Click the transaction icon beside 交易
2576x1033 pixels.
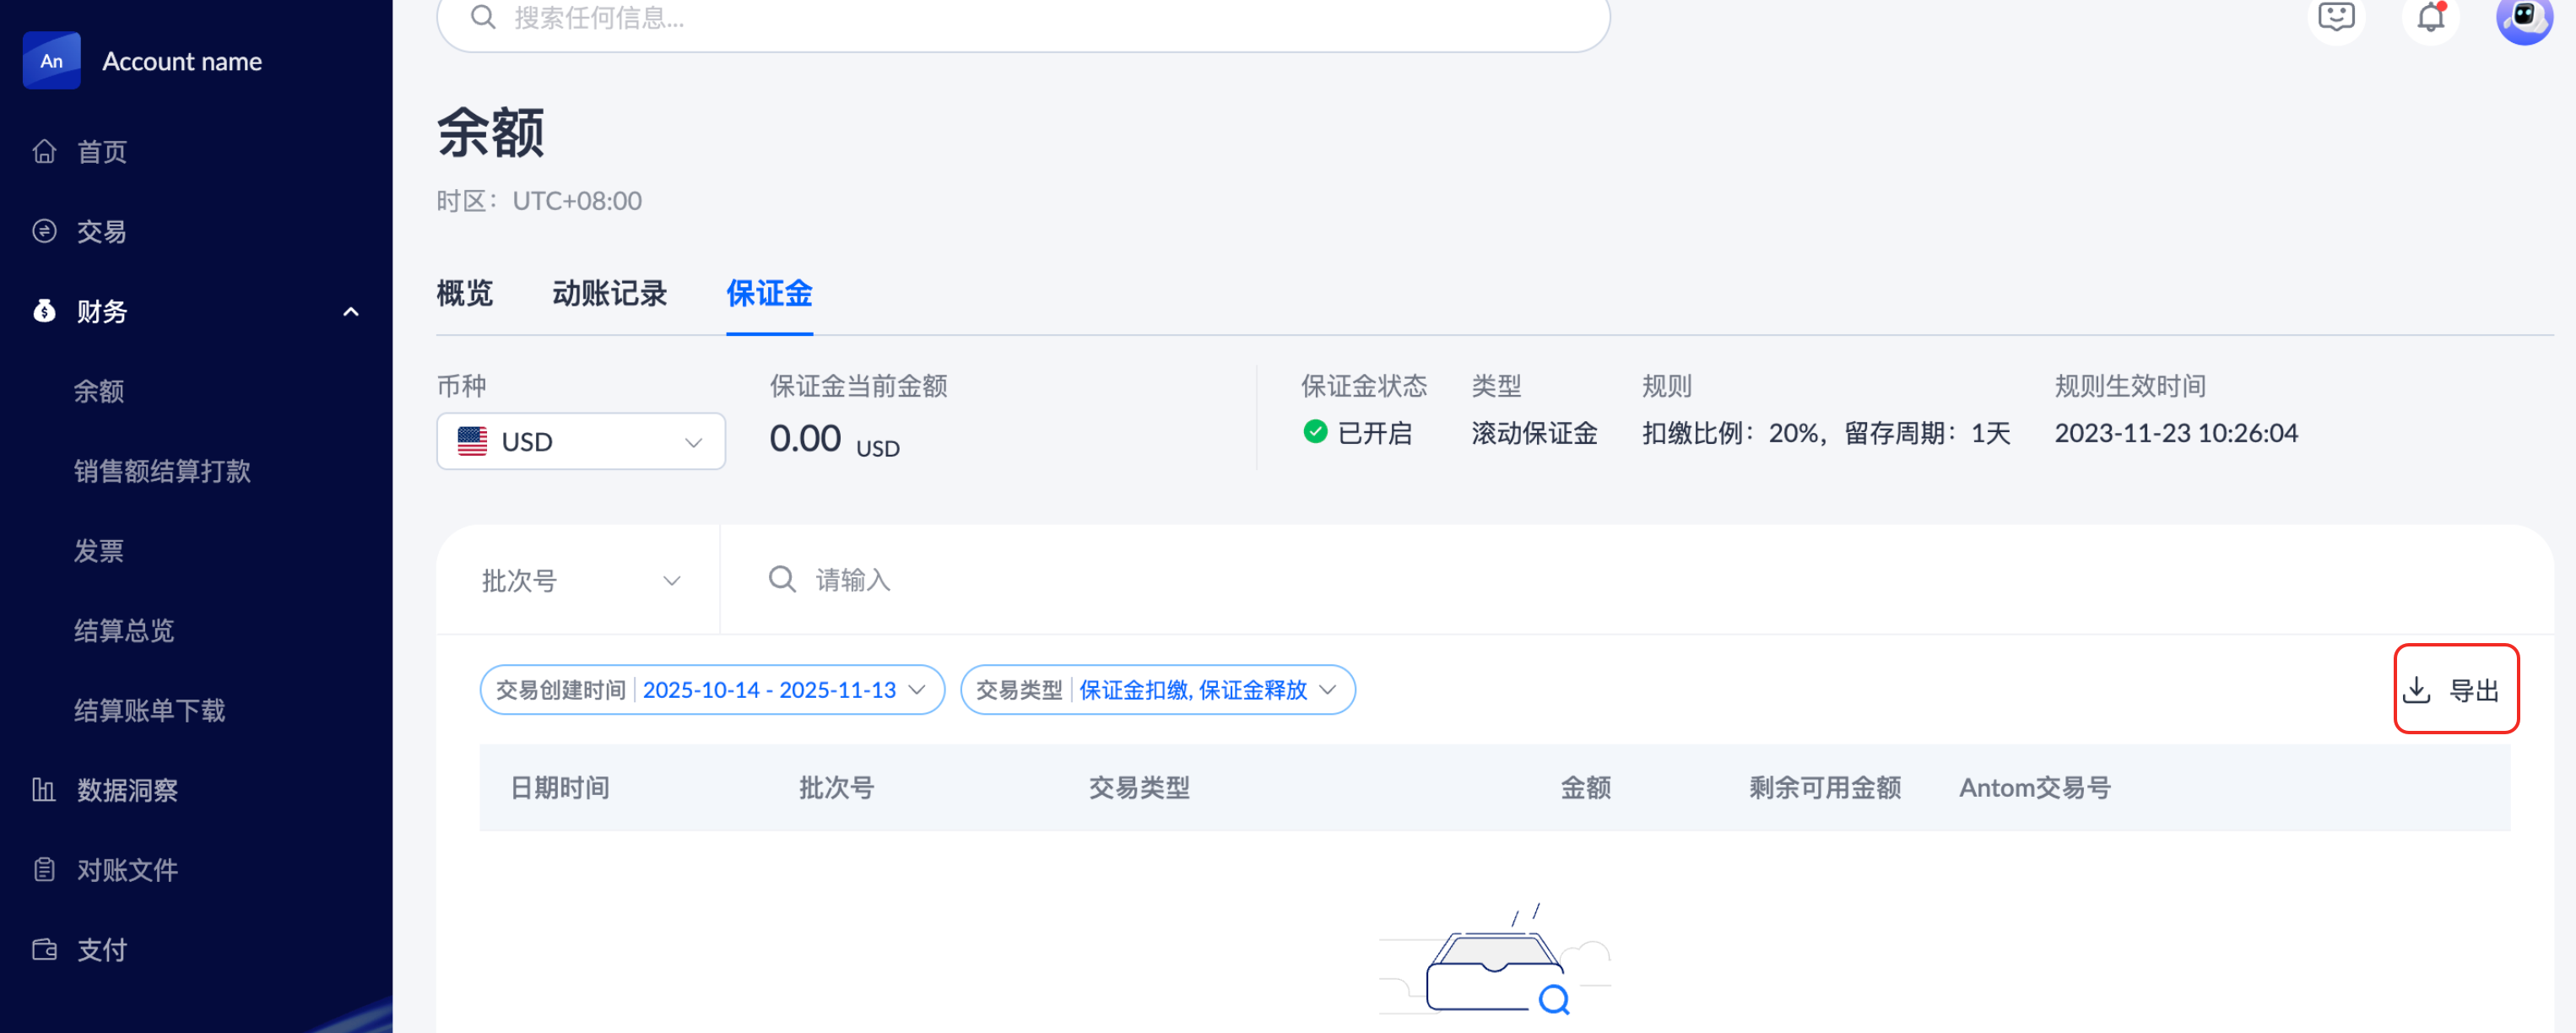[44, 231]
